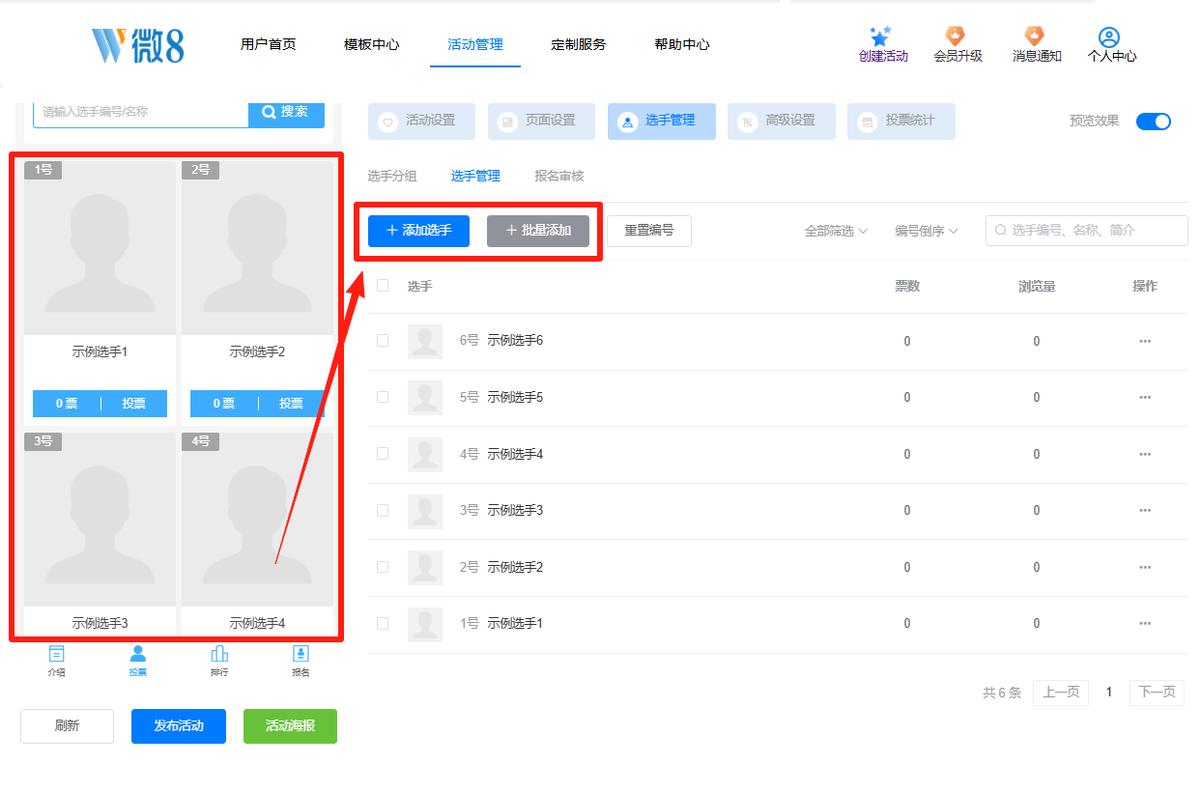Image resolution: width=1200 pixels, height=787 pixels.
Task: Click the 批量添加 button
Action: pos(538,231)
